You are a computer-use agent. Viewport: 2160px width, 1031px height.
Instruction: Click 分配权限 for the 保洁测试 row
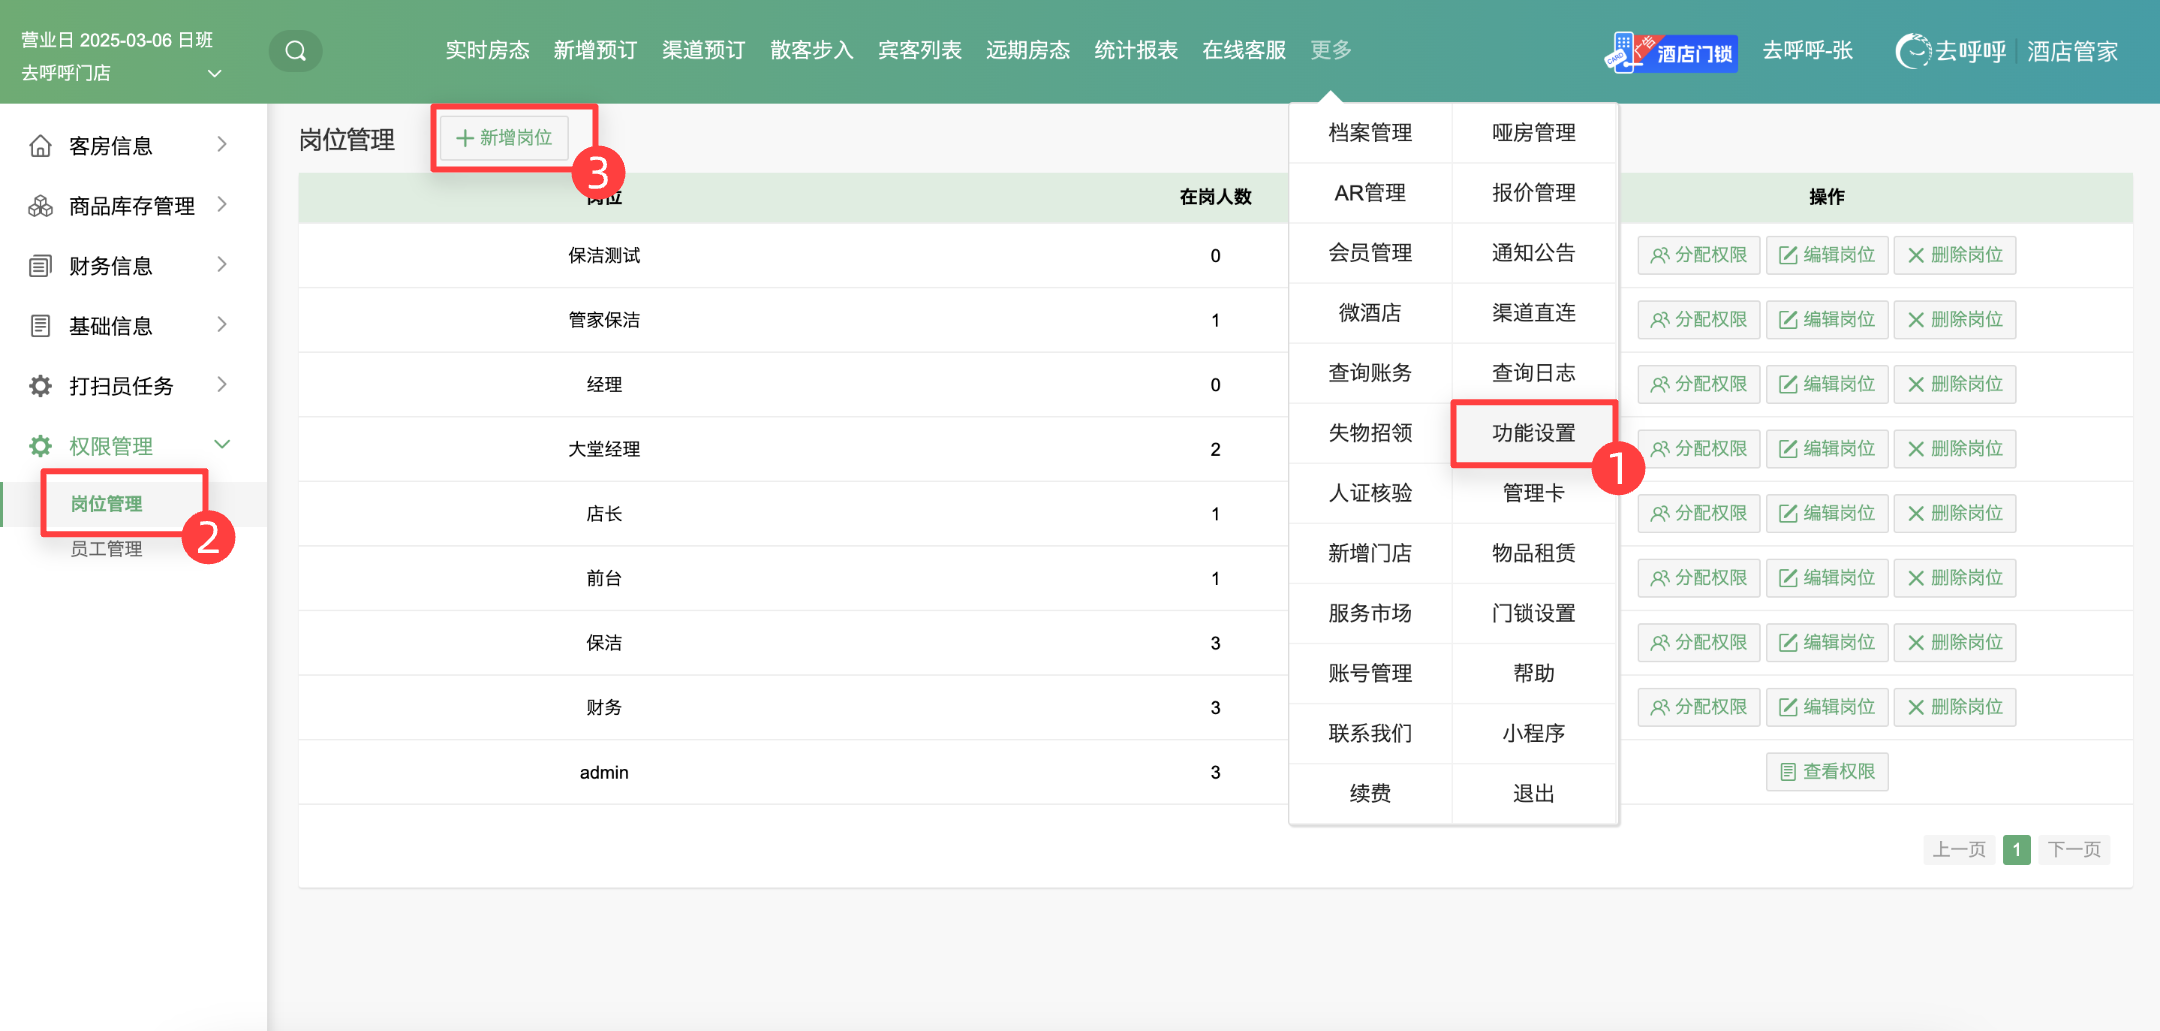[1699, 255]
